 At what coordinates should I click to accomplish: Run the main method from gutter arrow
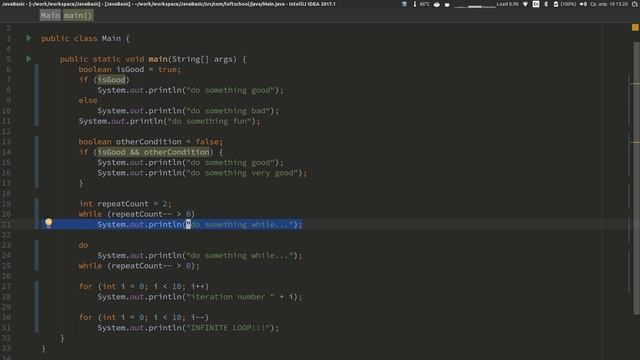[29, 59]
